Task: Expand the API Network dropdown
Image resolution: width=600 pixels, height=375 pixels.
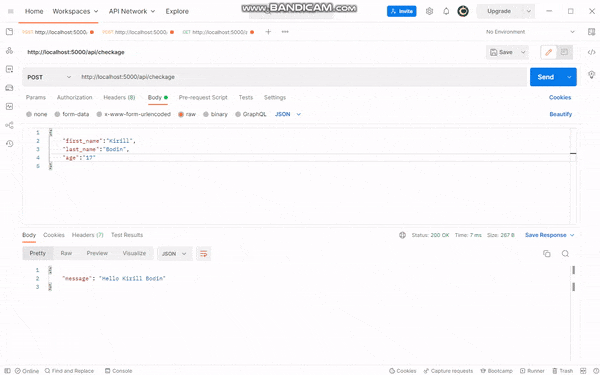Action: point(132,11)
